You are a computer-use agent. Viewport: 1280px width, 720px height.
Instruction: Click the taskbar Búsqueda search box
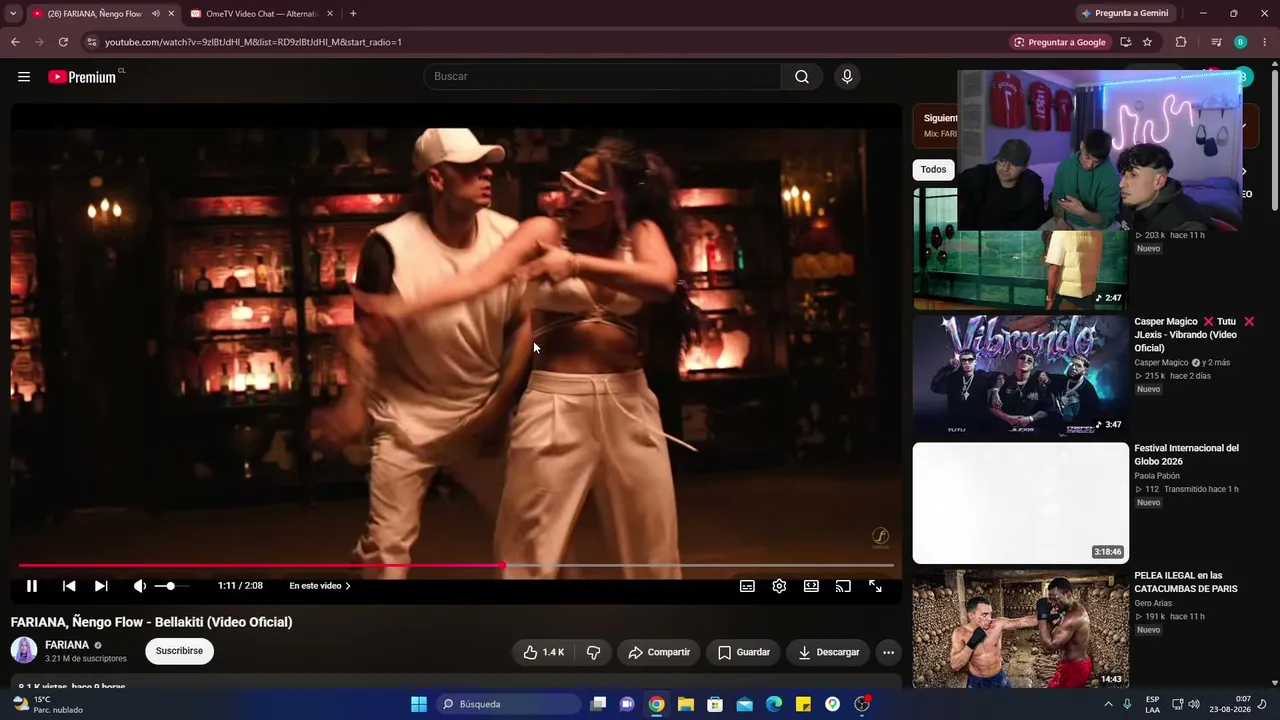tap(509, 704)
